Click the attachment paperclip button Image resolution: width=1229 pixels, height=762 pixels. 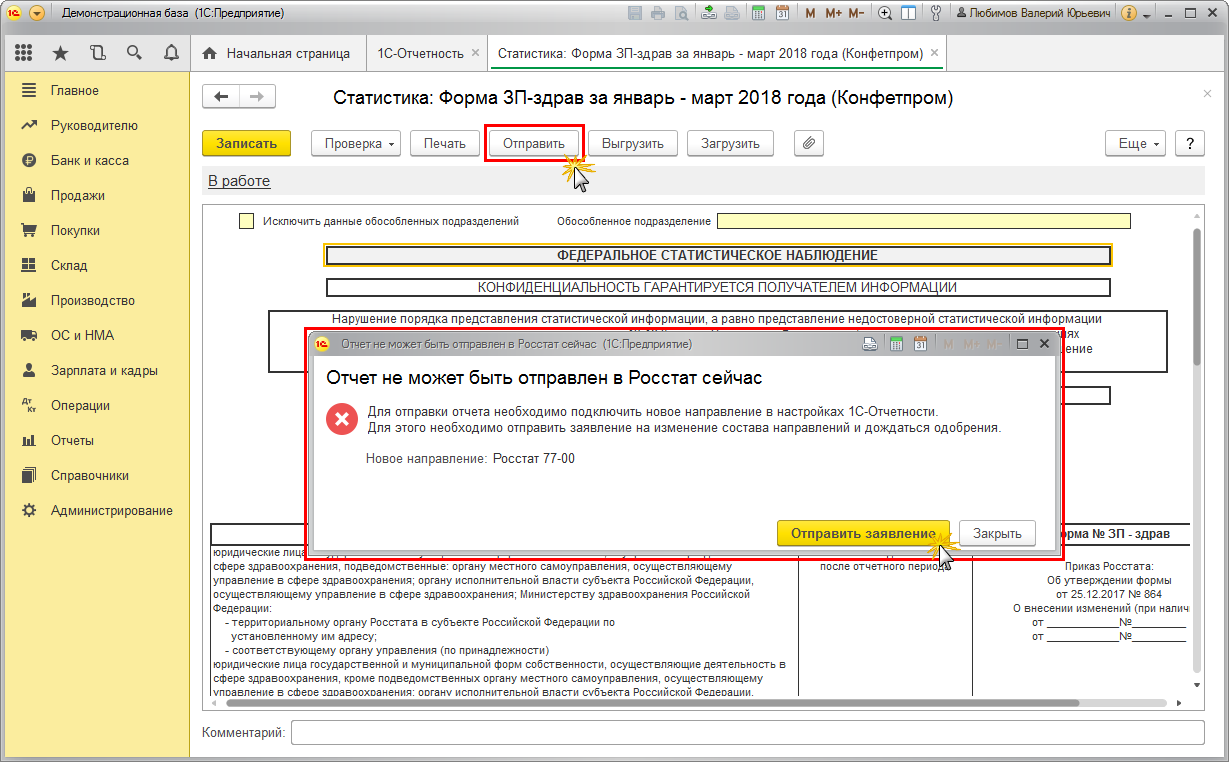(x=809, y=143)
